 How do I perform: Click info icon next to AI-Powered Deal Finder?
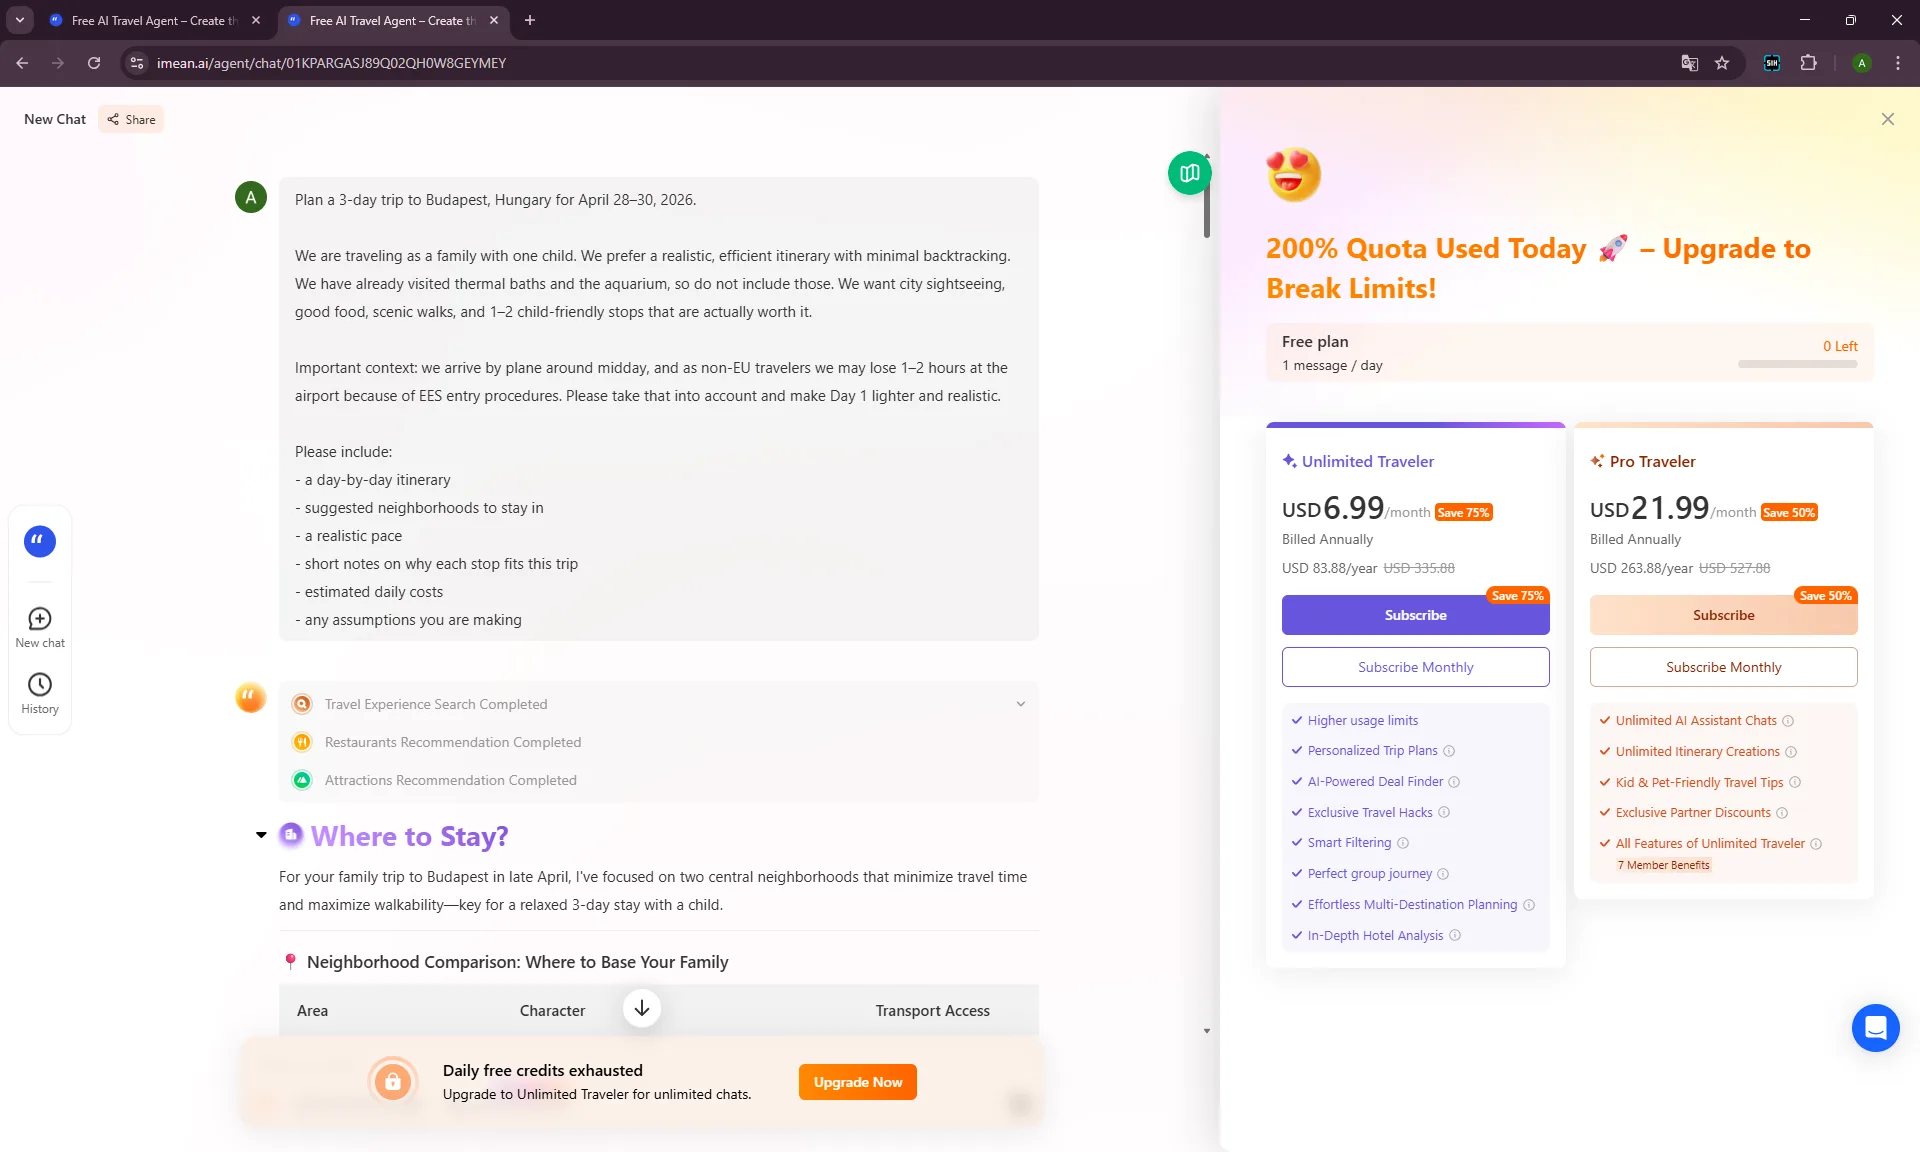point(1454,782)
